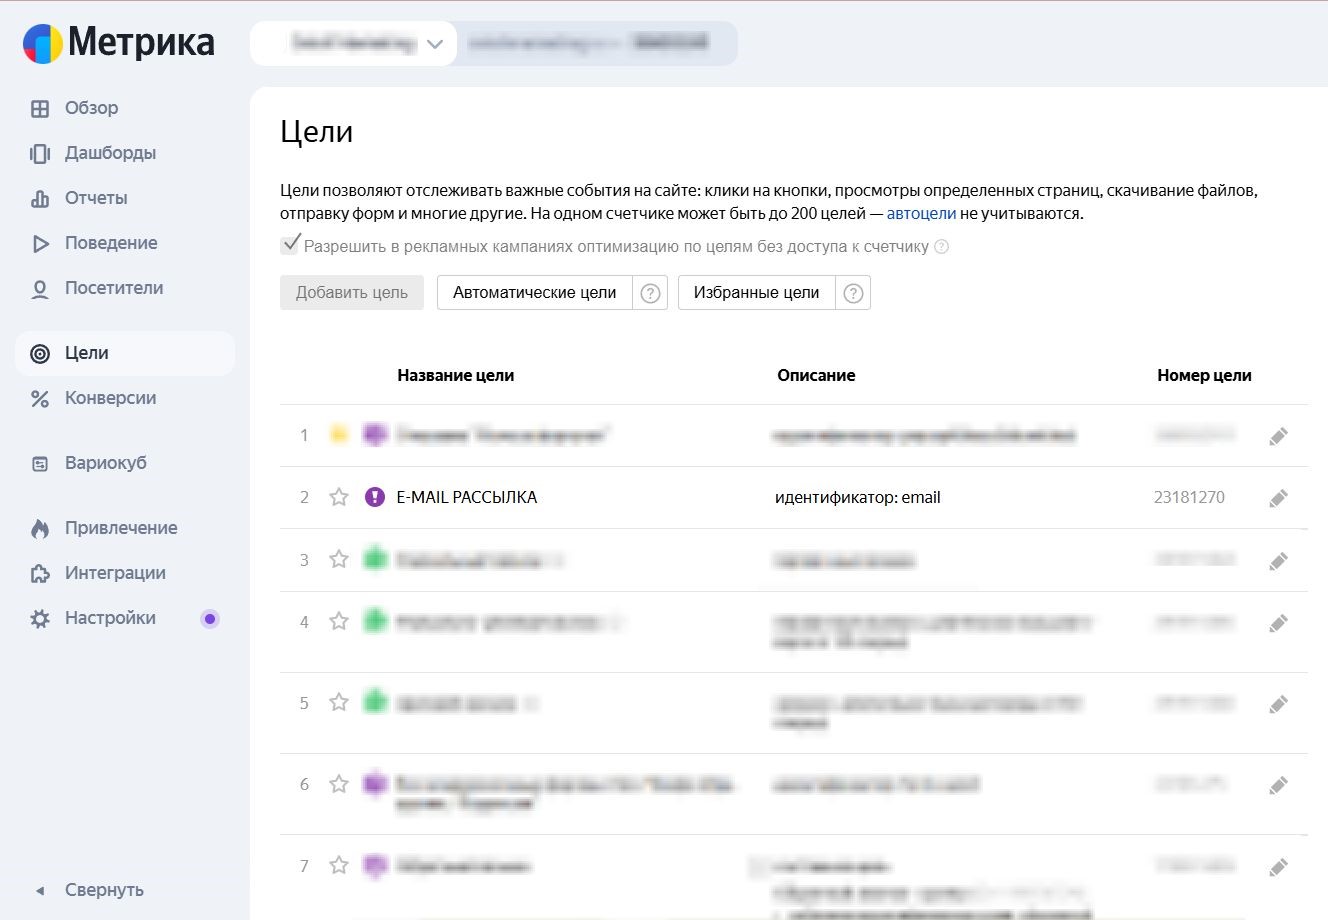The height and width of the screenshot is (920, 1328).
Task: Open Вариокуб section label
Action: pyautogui.click(x=106, y=463)
